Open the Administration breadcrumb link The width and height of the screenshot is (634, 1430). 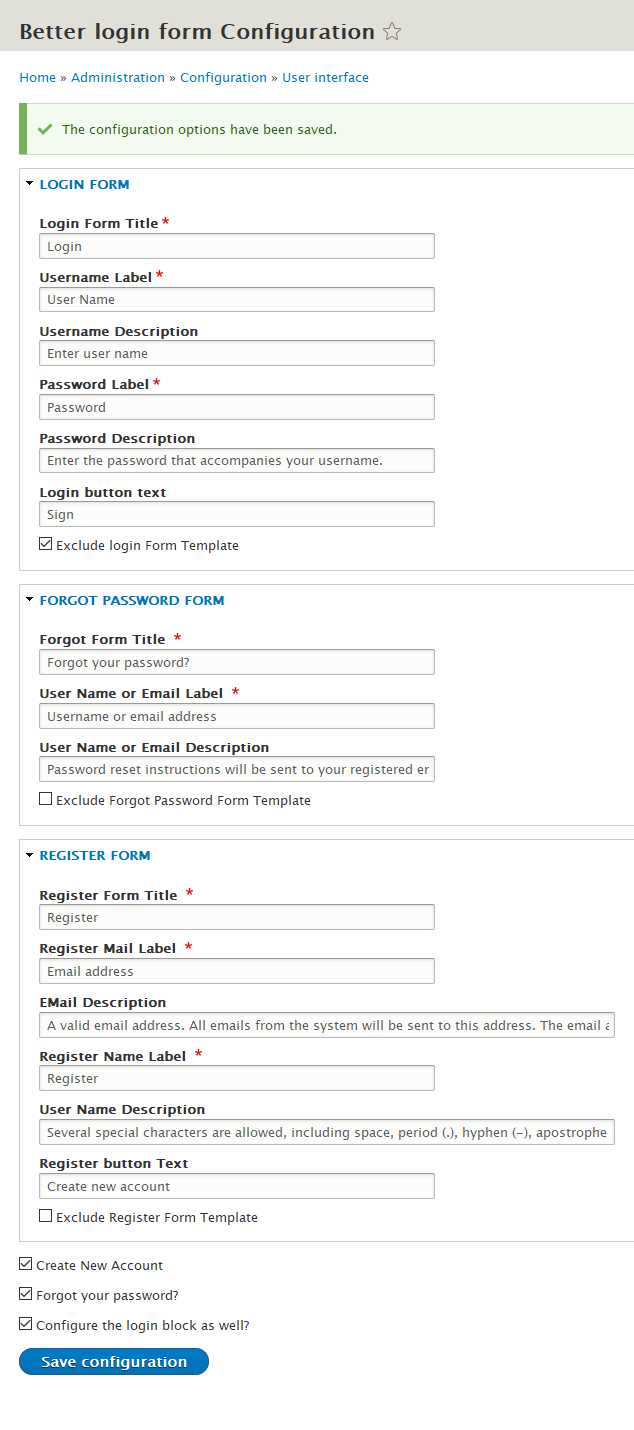118,77
